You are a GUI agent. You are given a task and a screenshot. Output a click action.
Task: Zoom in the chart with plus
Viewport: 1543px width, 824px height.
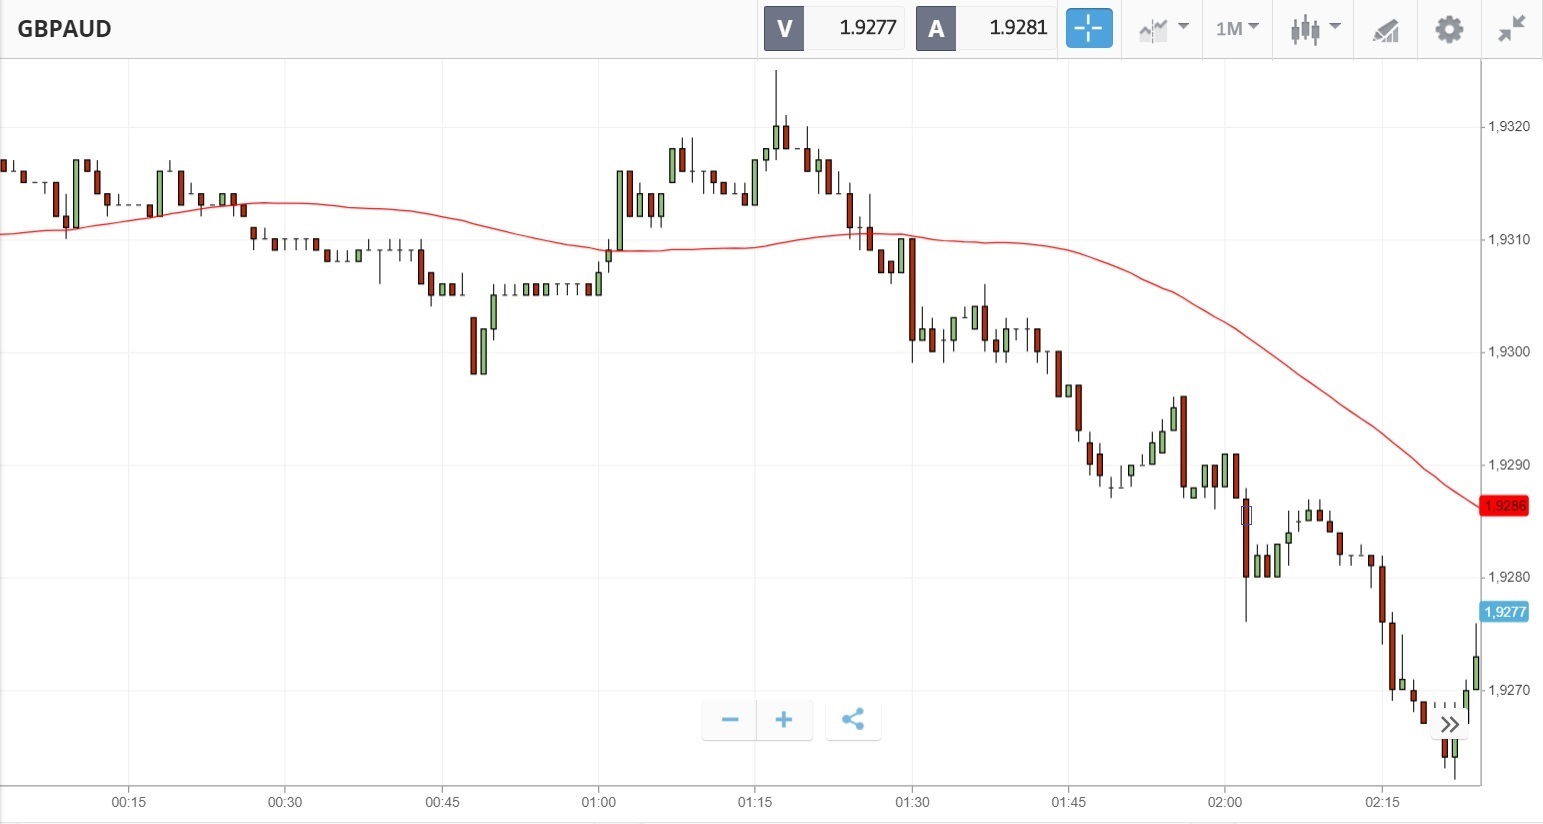[784, 719]
